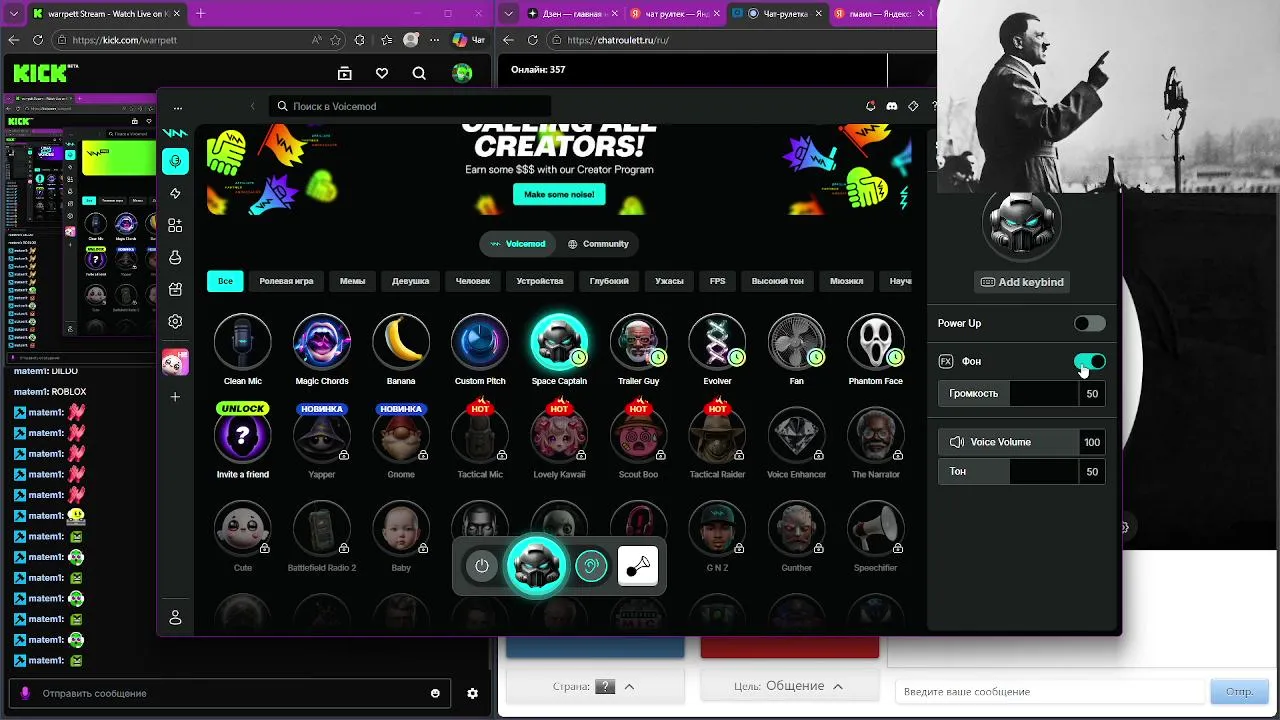Open emoji picker in Kick chat input

tap(435, 693)
